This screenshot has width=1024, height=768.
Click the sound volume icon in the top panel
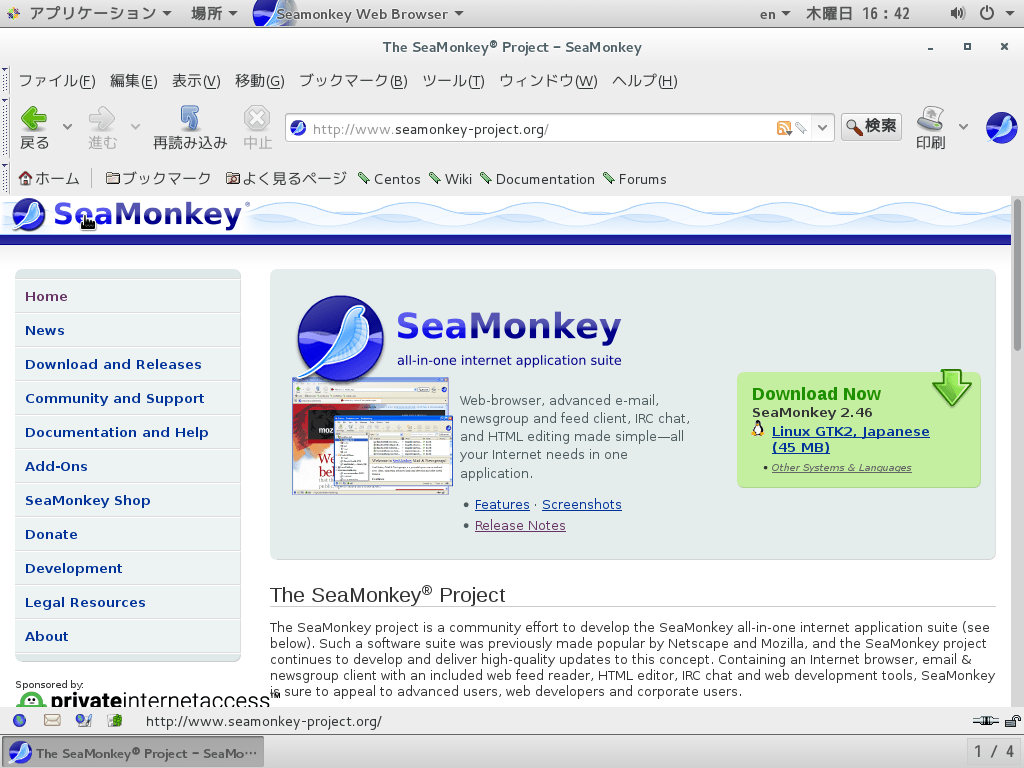(957, 14)
